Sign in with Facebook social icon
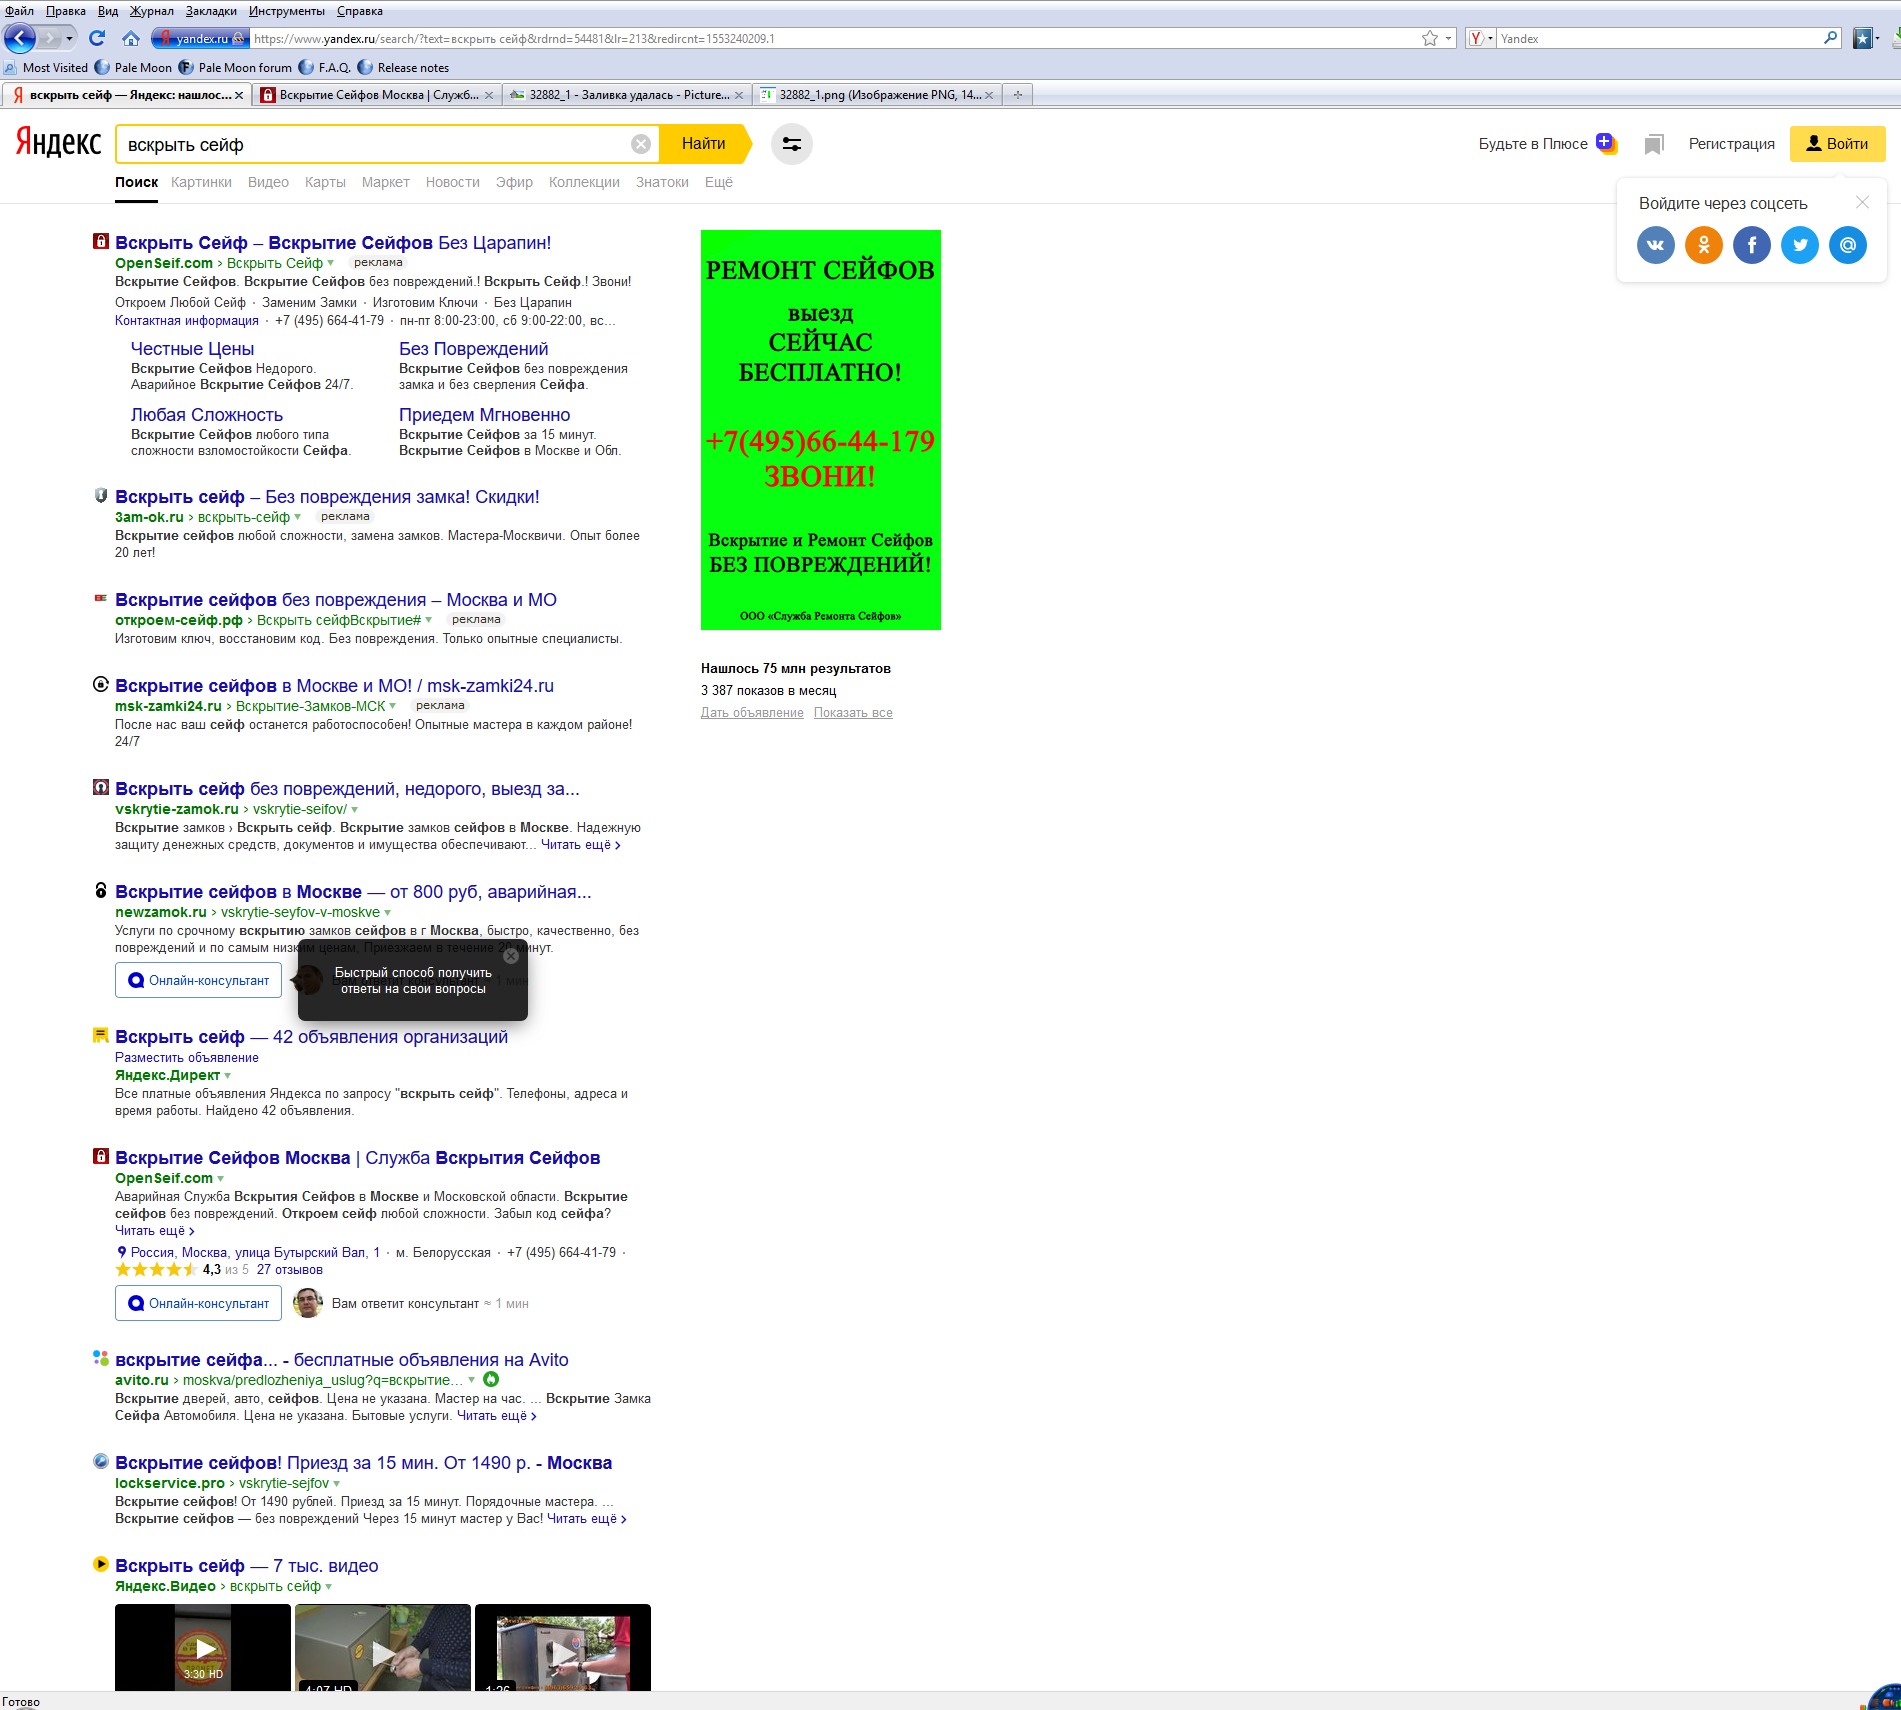The height and width of the screenshot is (1710, 1901). pos(1751,245)
